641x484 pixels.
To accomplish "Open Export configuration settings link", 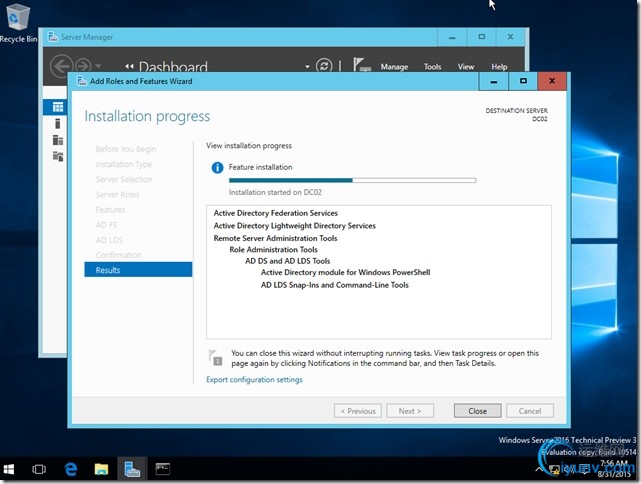I will tap(254, 380).
